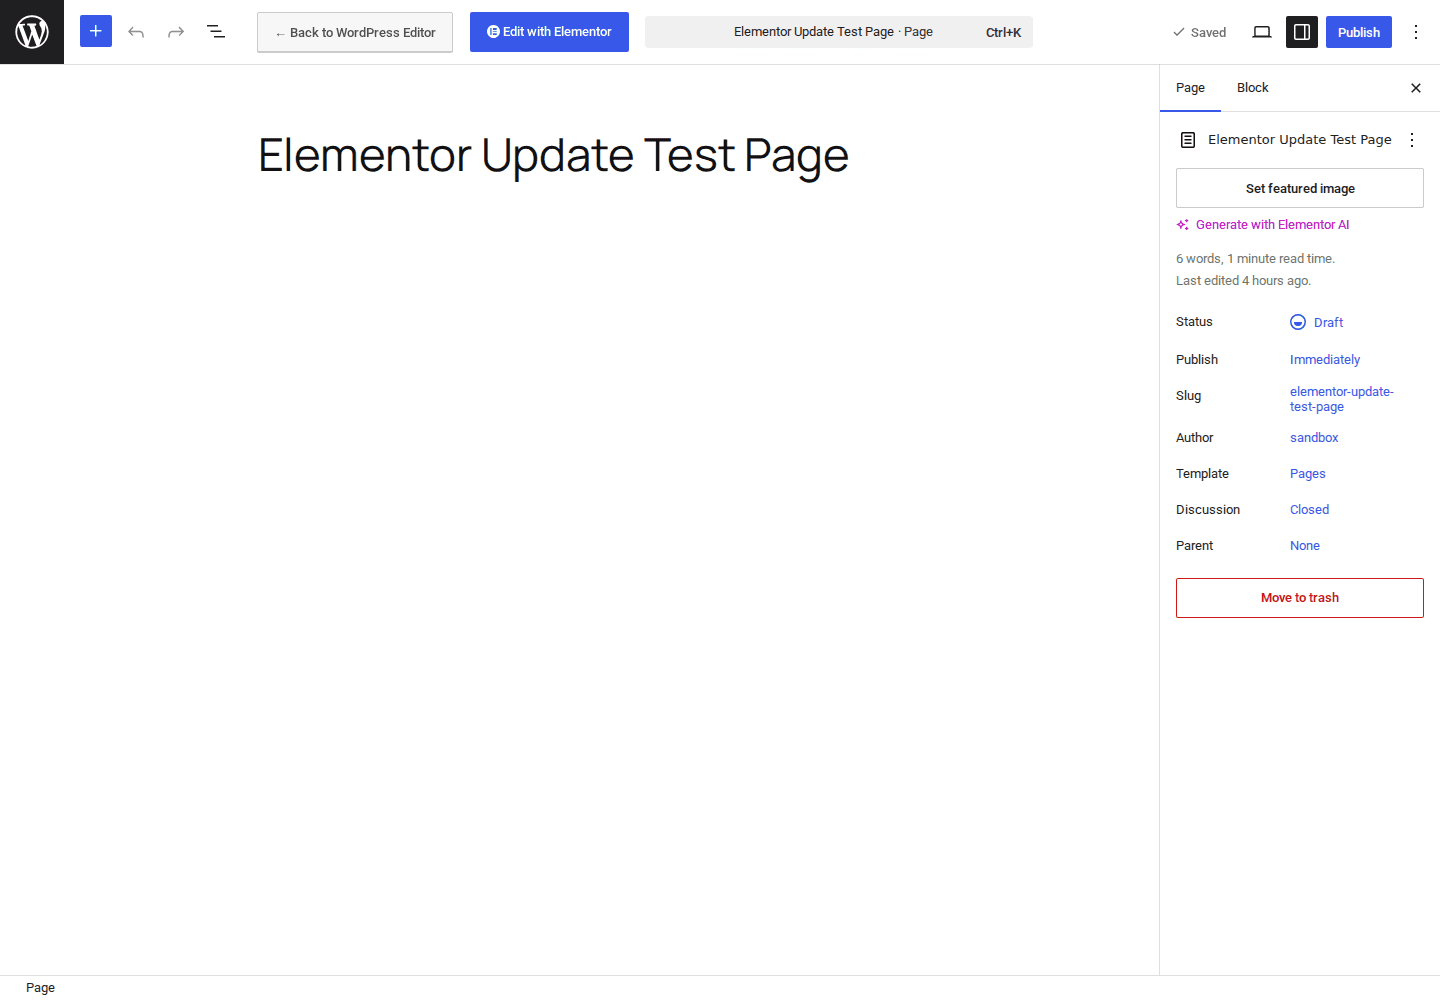This screenshot has height=1000, width=1440.
Task: Click the page document icon in sidebar
Action: [x=1188, y=140]
